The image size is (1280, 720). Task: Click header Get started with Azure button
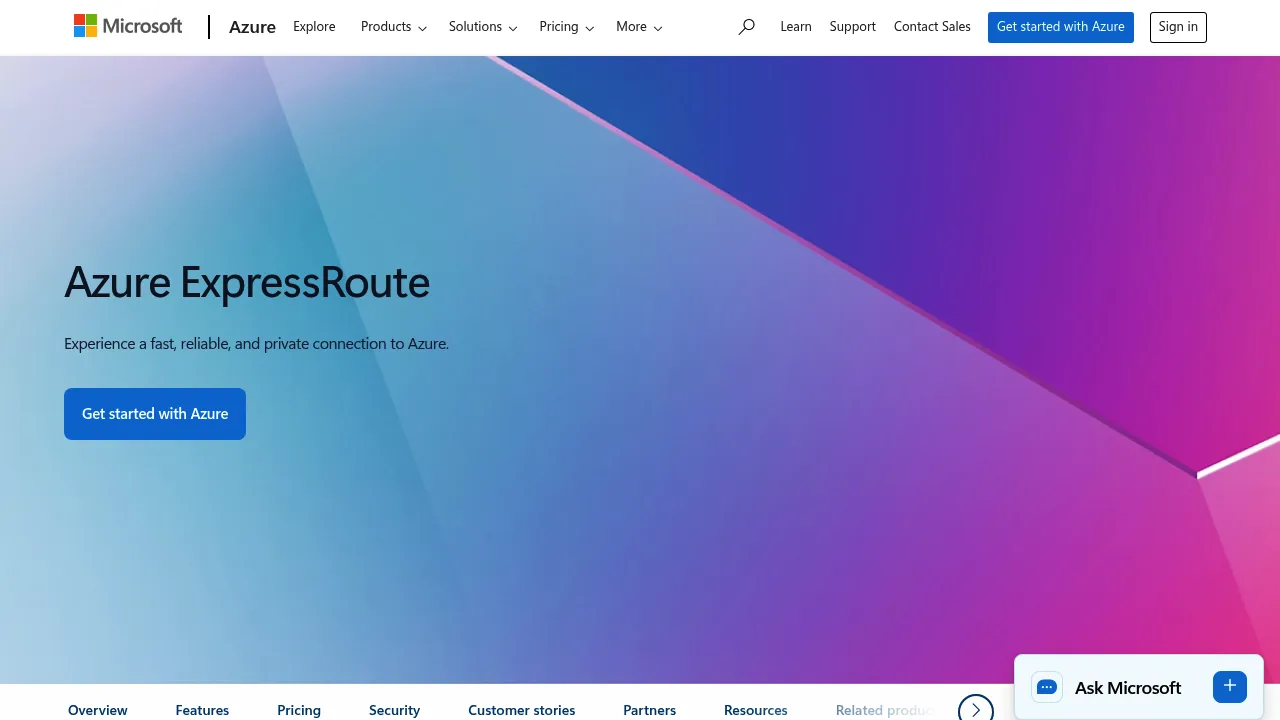(x=1061, y=27)
